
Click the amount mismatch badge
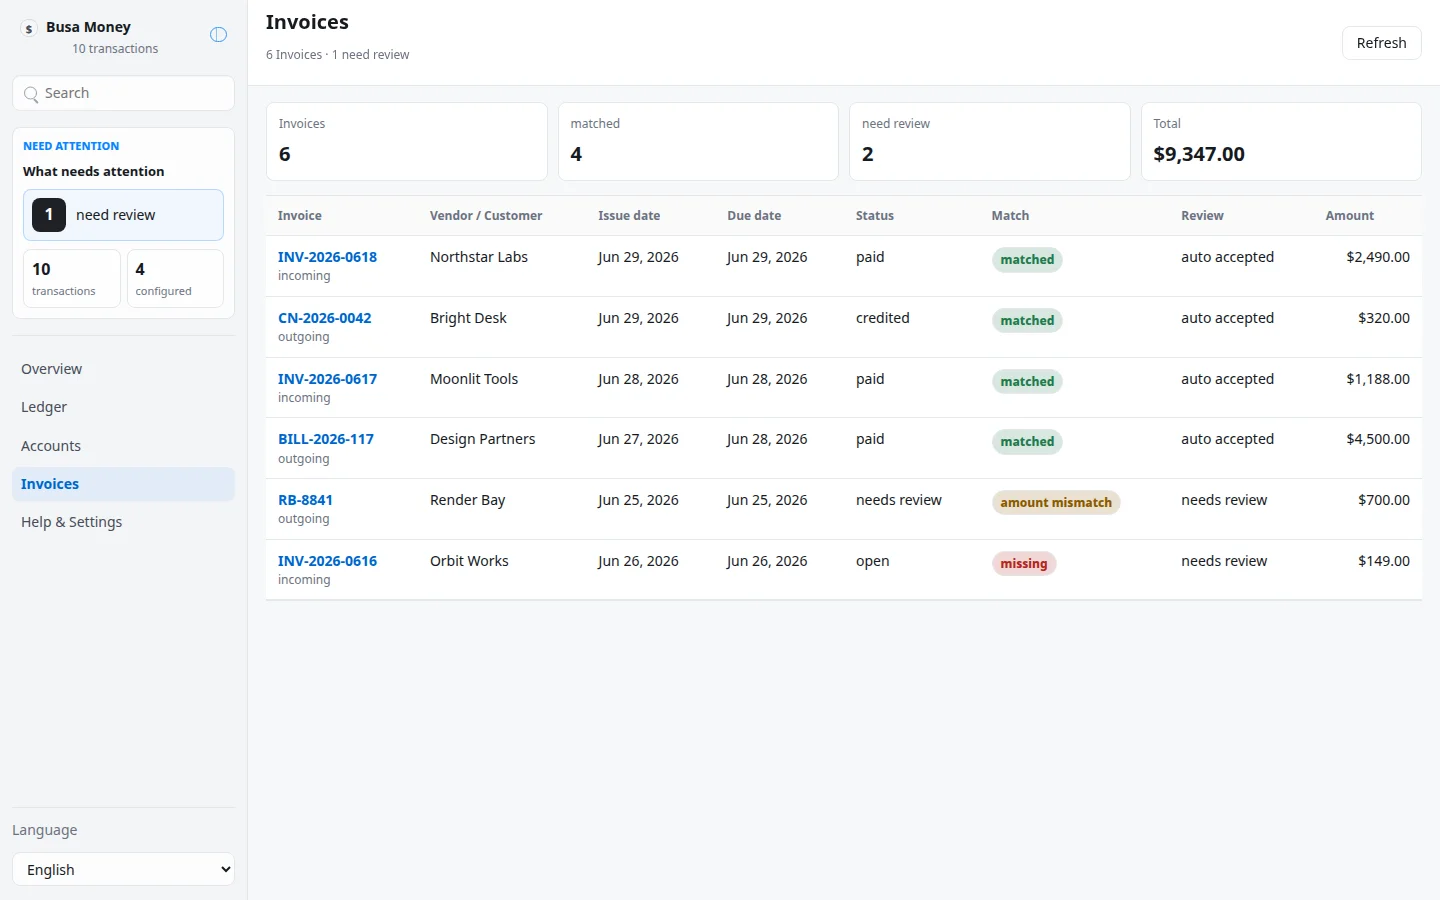[x=1056, y=503]
